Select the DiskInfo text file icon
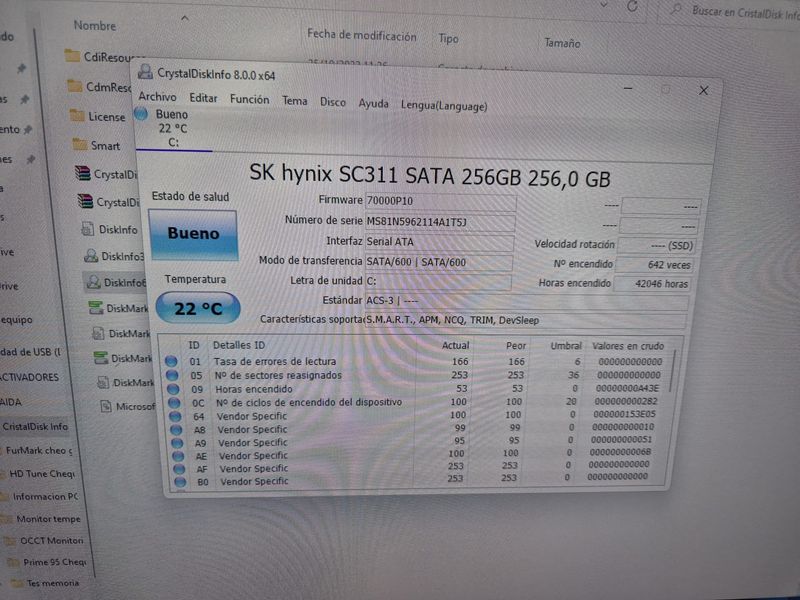 pos(88,229)
